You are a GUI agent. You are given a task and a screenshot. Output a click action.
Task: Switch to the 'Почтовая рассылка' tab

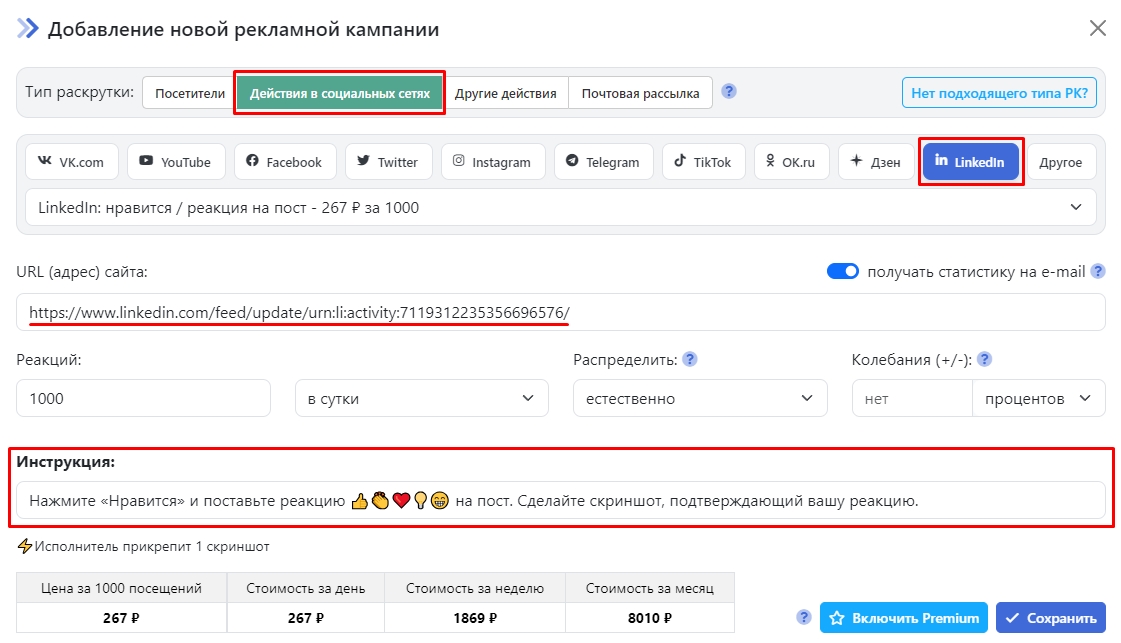point(640,93)
